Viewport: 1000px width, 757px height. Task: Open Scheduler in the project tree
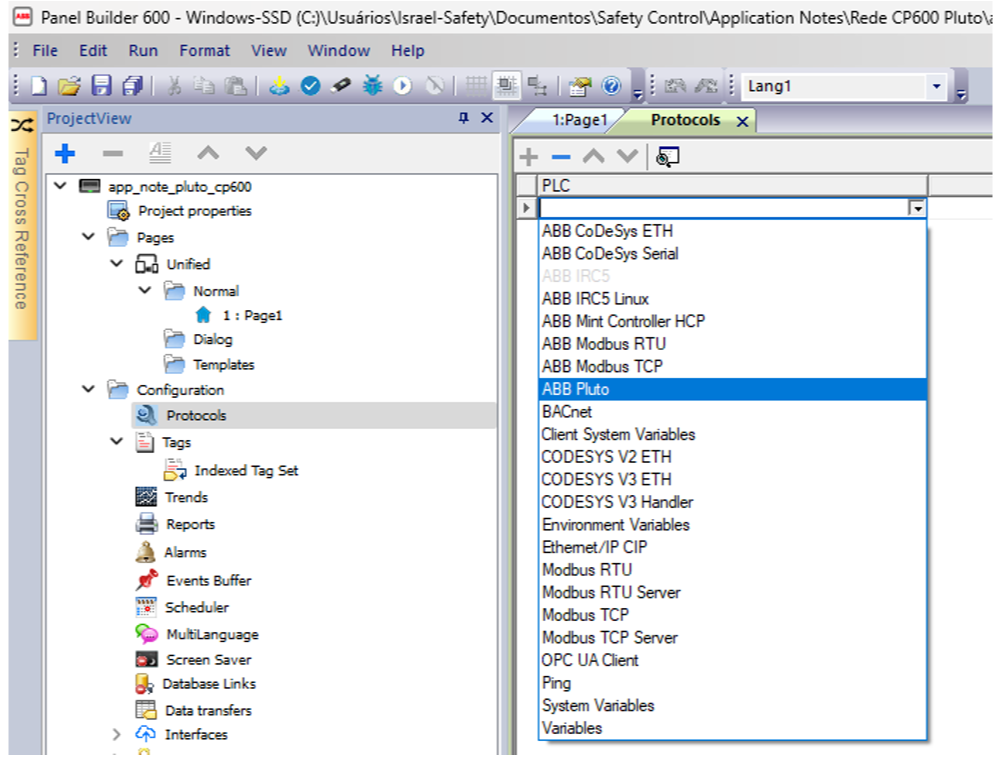pos(196,607)
